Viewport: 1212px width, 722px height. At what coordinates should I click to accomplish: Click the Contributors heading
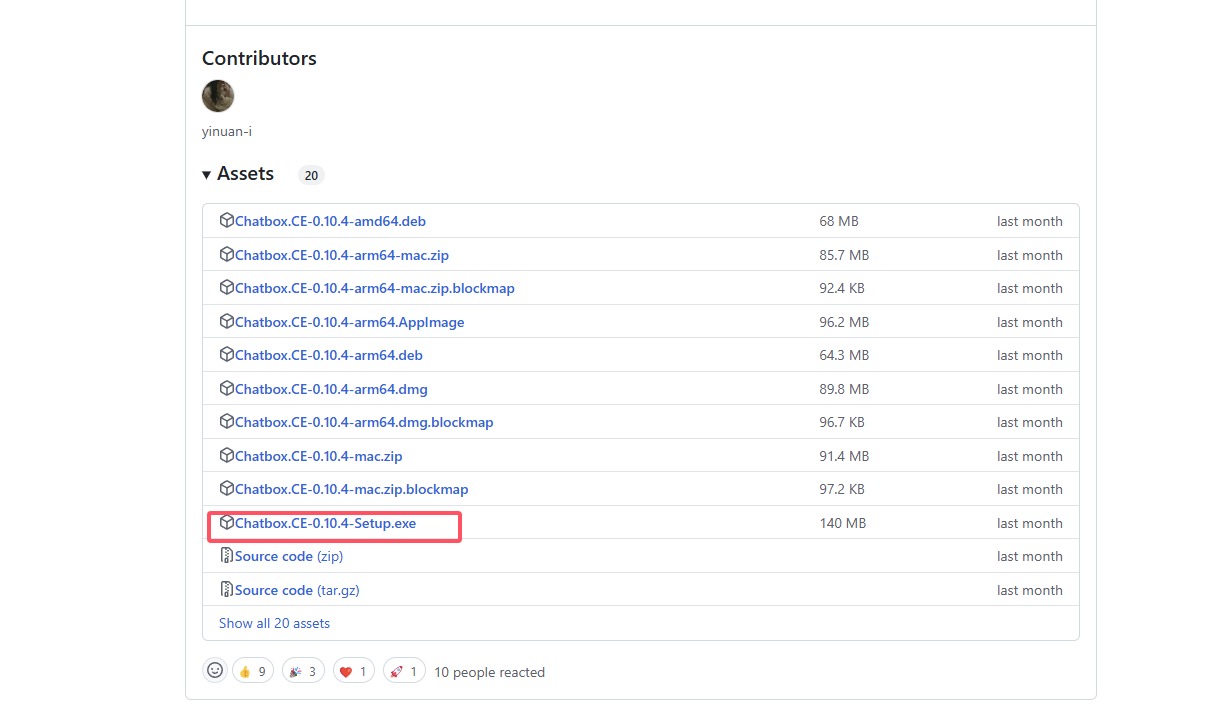click(259, 58)
